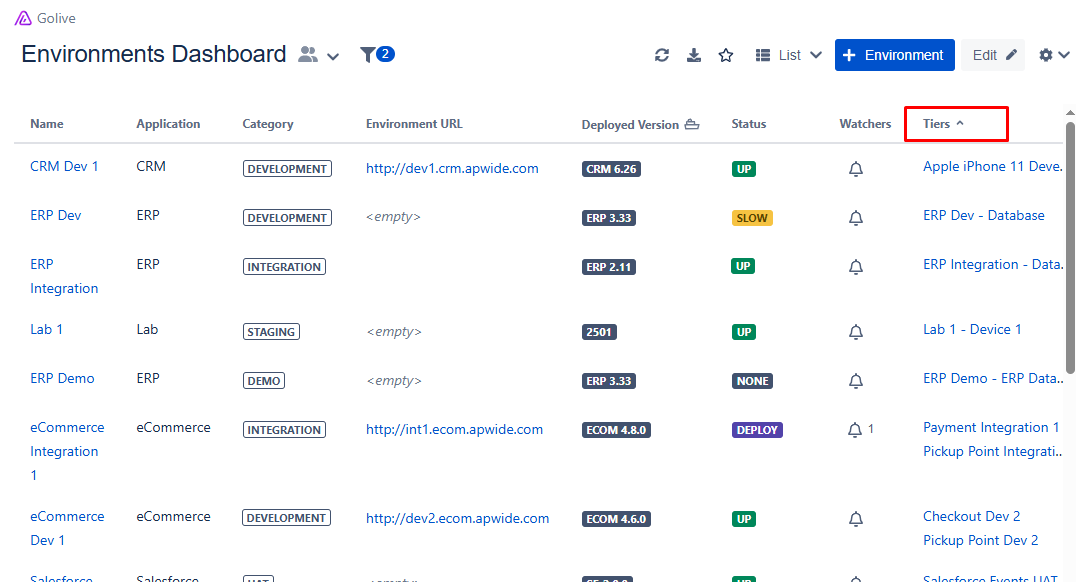This screenshot has height=582, width=1076.
Task: Click the refresh dashboard icon
Action: pyautogui.click(x=662, y=55)
